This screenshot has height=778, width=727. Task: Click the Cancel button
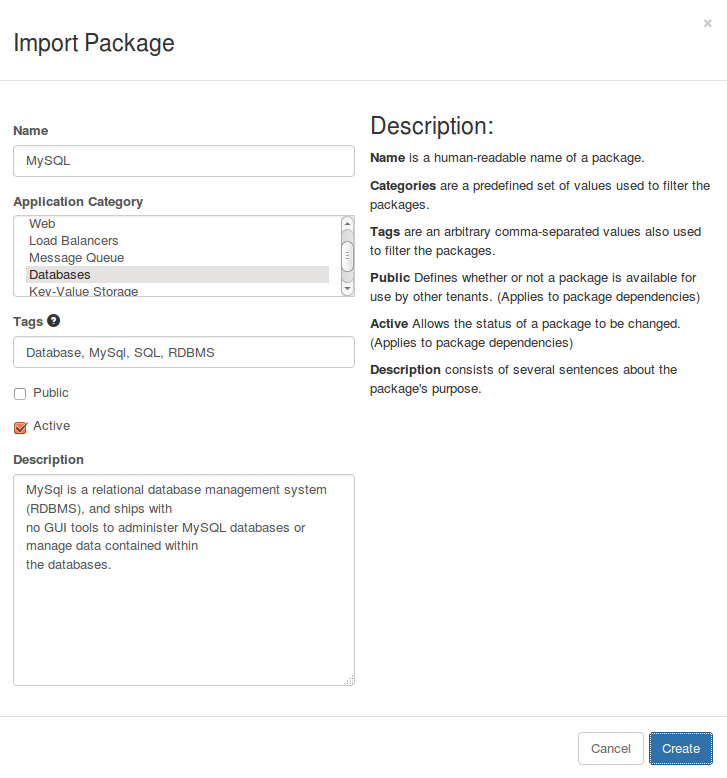point(610,749)
